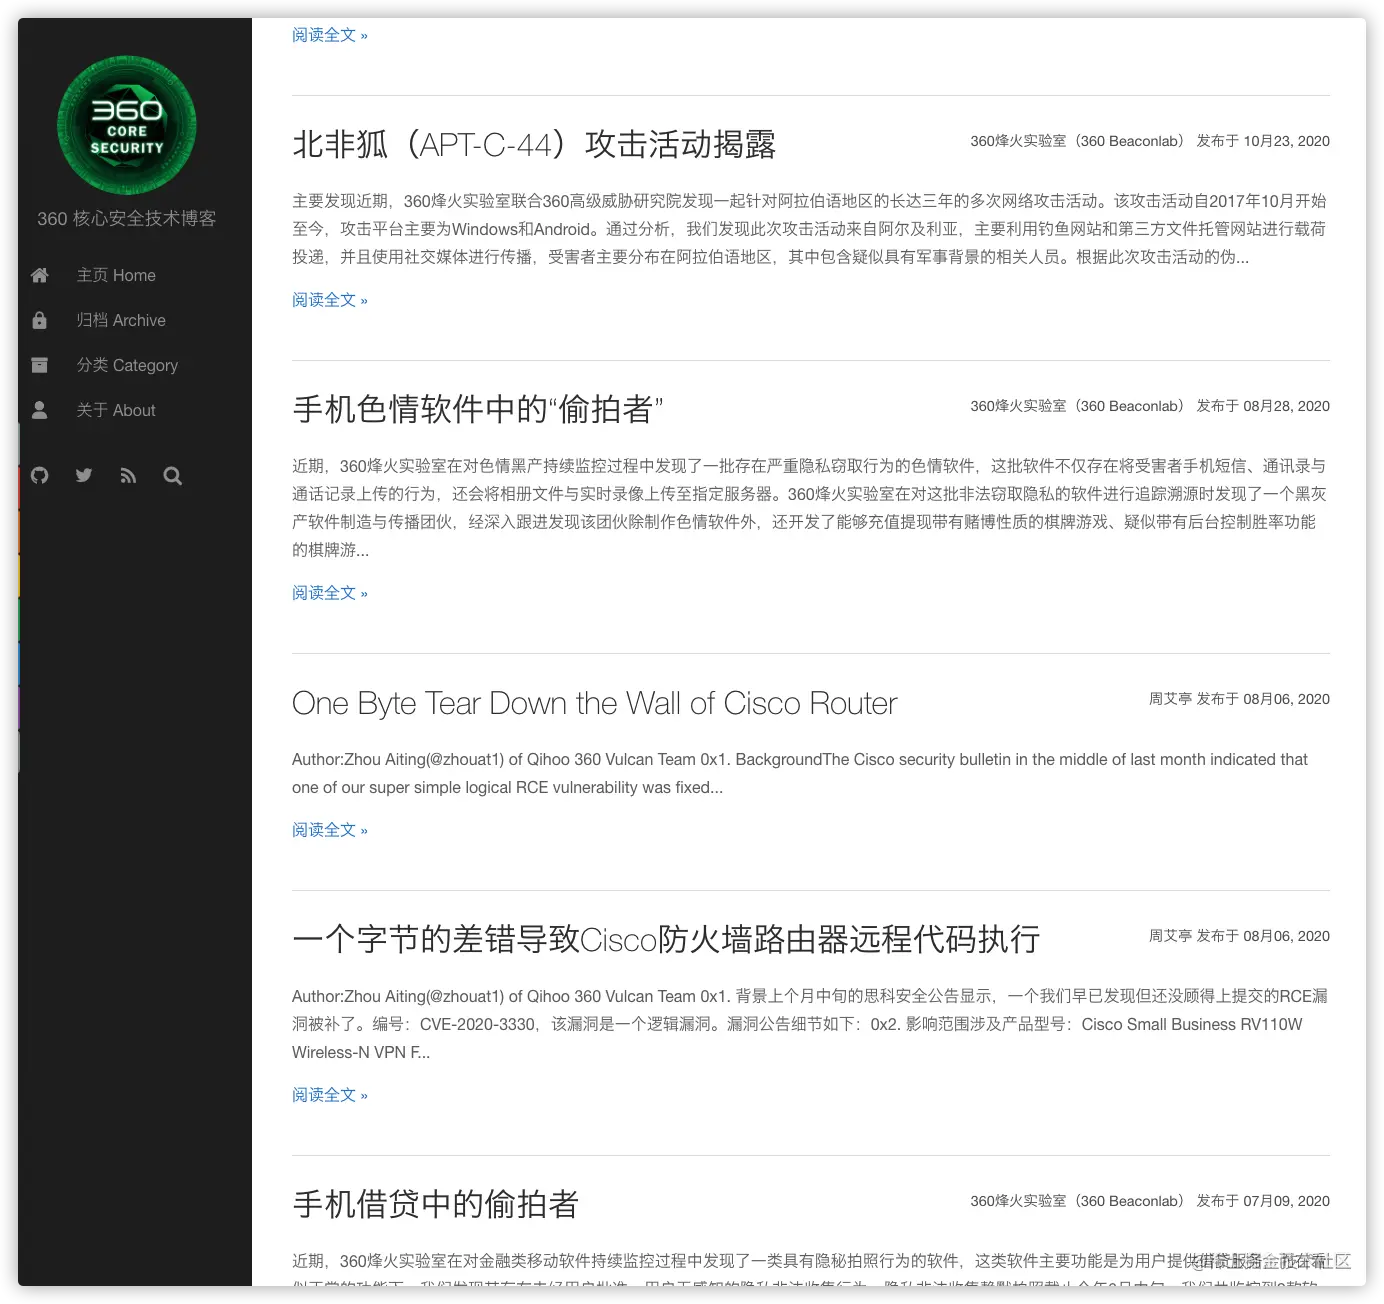
Task: Click 阅读全文 under 北非狐 article
Action: pyautogui.click(x=330, y=300)
